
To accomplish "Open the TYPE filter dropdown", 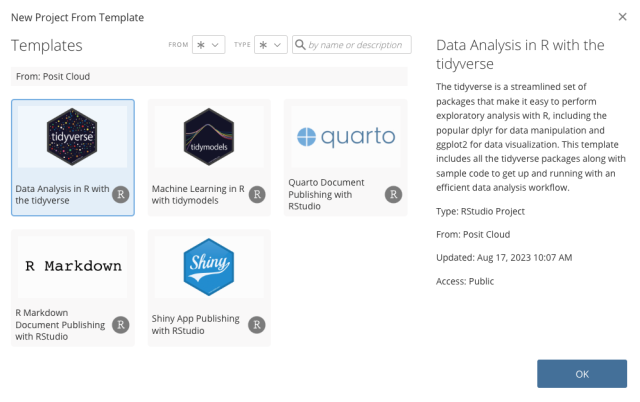I will (271, 44).
